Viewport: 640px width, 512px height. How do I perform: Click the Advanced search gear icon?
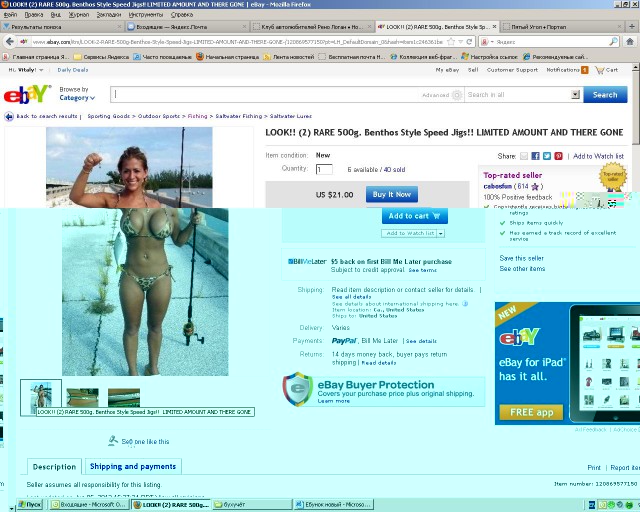[x=457, y=95]
